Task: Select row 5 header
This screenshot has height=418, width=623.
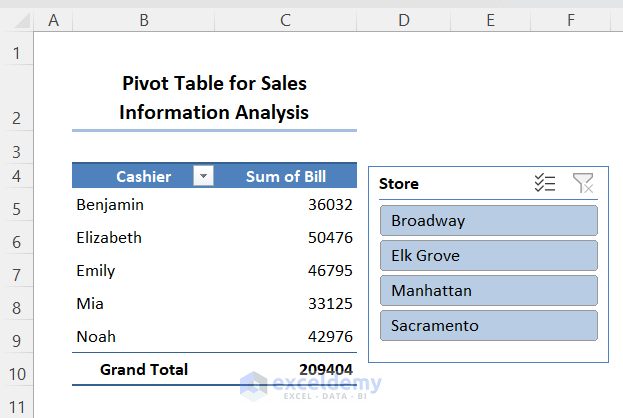Action: 17,209
